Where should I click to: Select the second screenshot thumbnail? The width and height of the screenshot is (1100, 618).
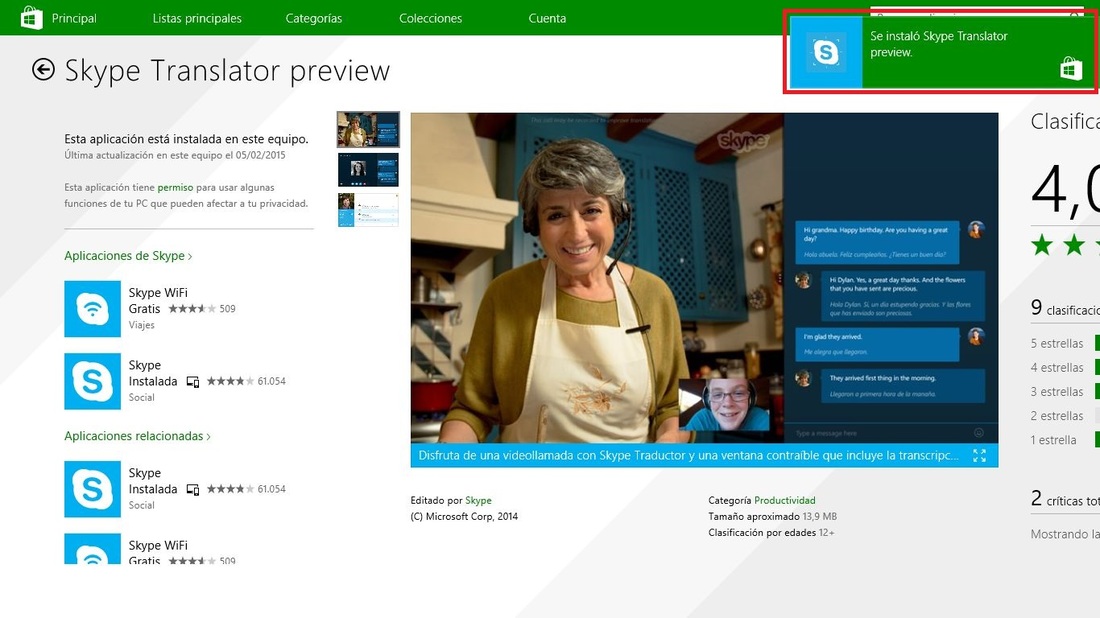(368, 170)
